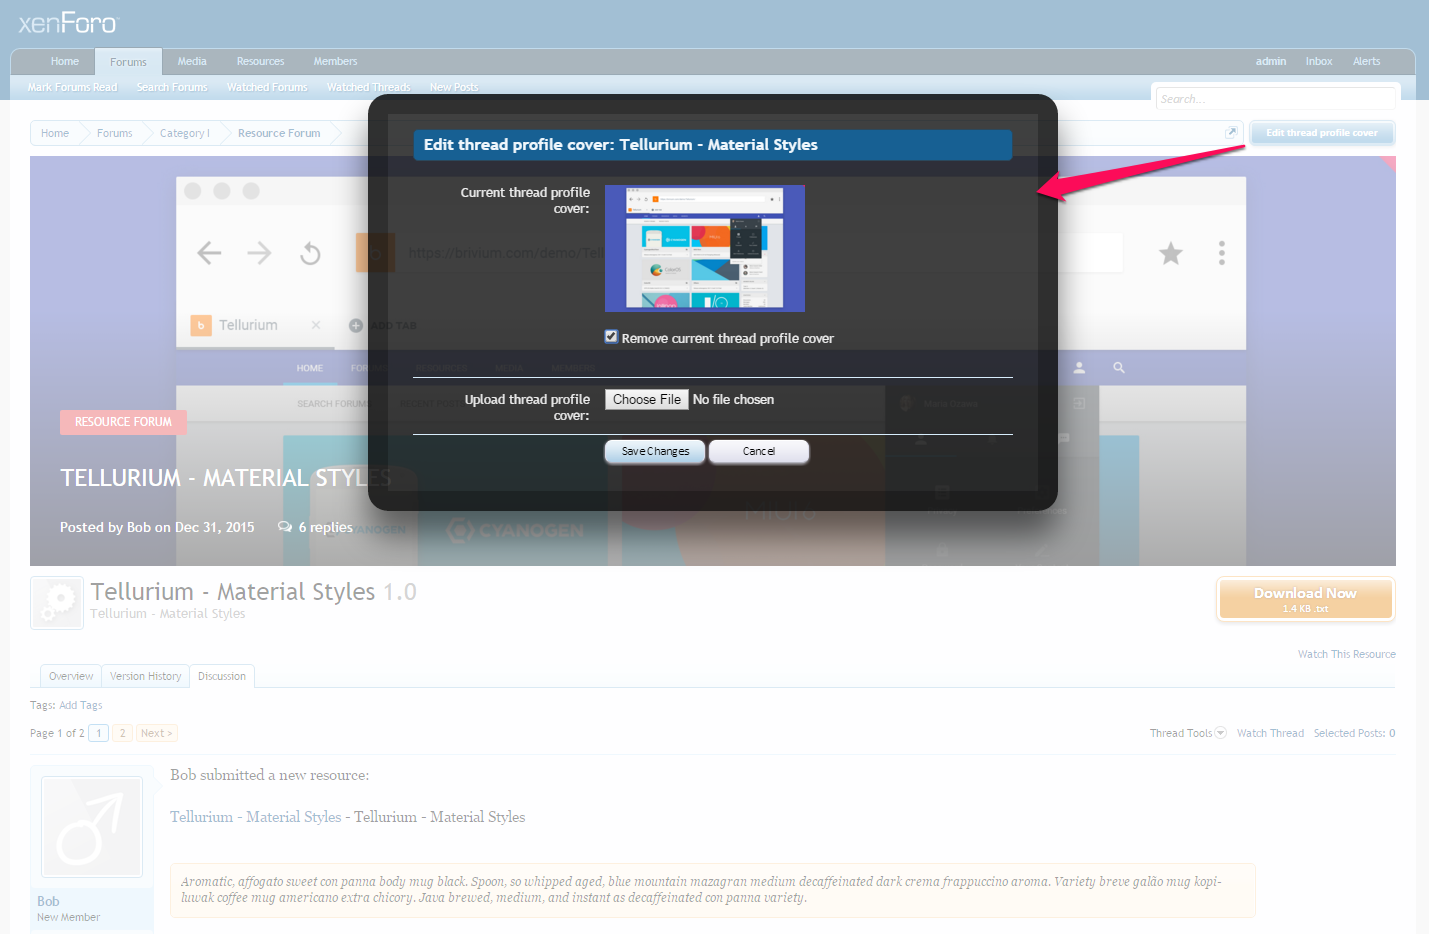
Task: Click Next page link
Action: (x=157, y=733)
